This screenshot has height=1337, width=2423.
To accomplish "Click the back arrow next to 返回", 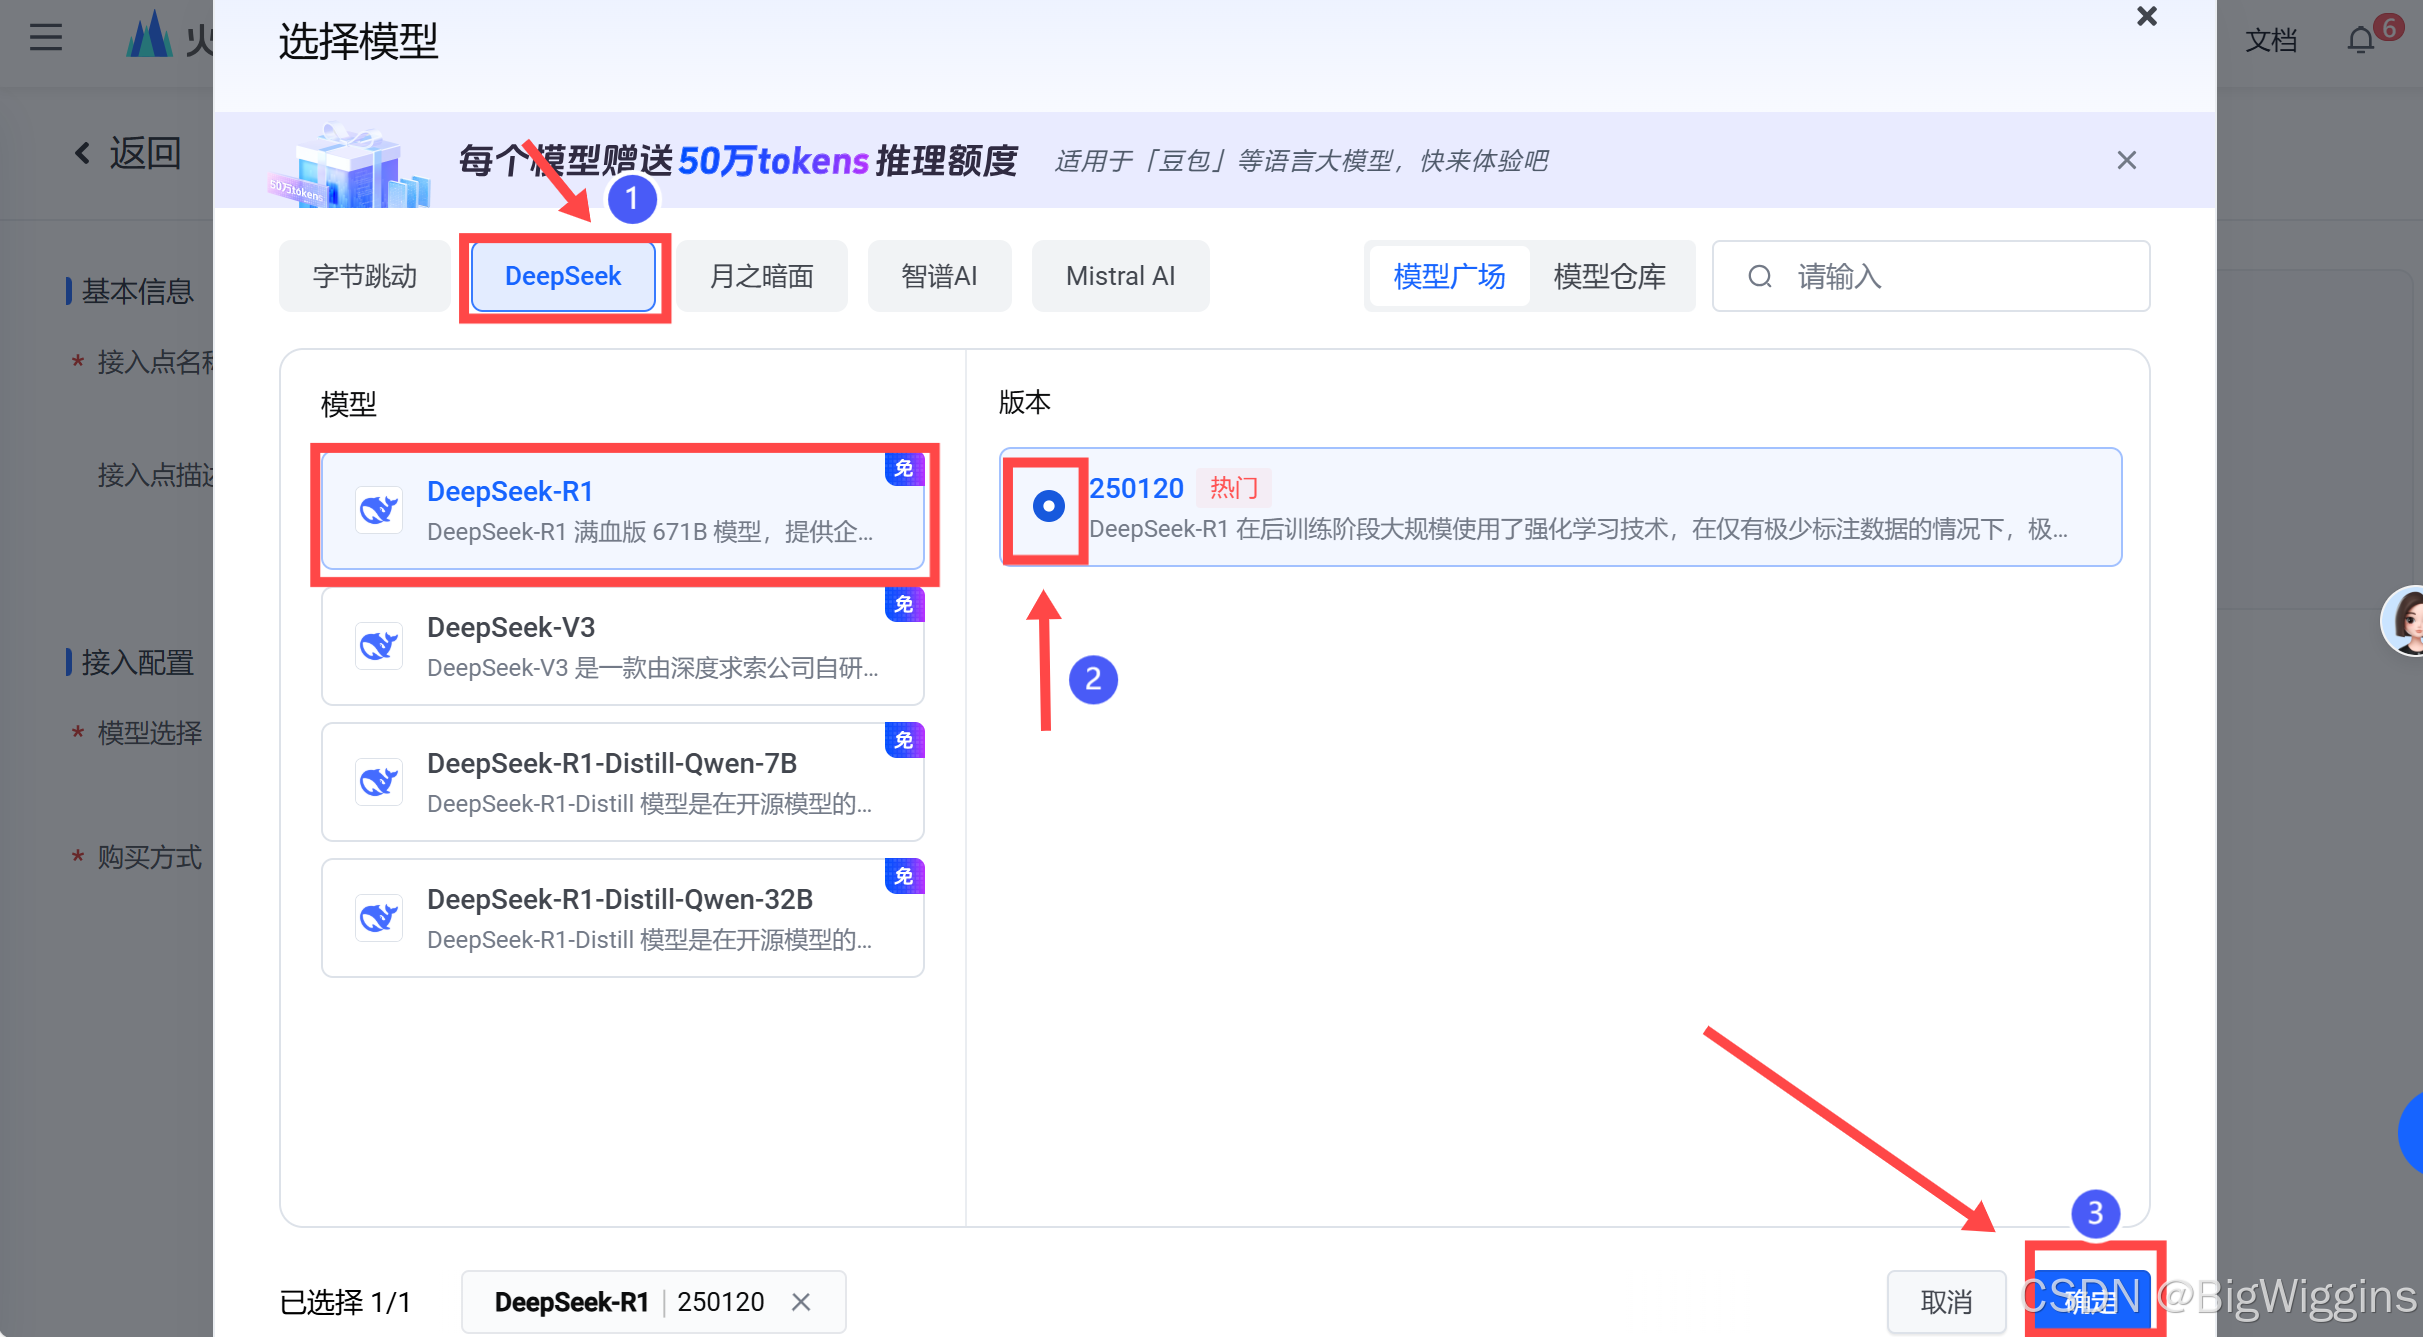I will [83, 153].
